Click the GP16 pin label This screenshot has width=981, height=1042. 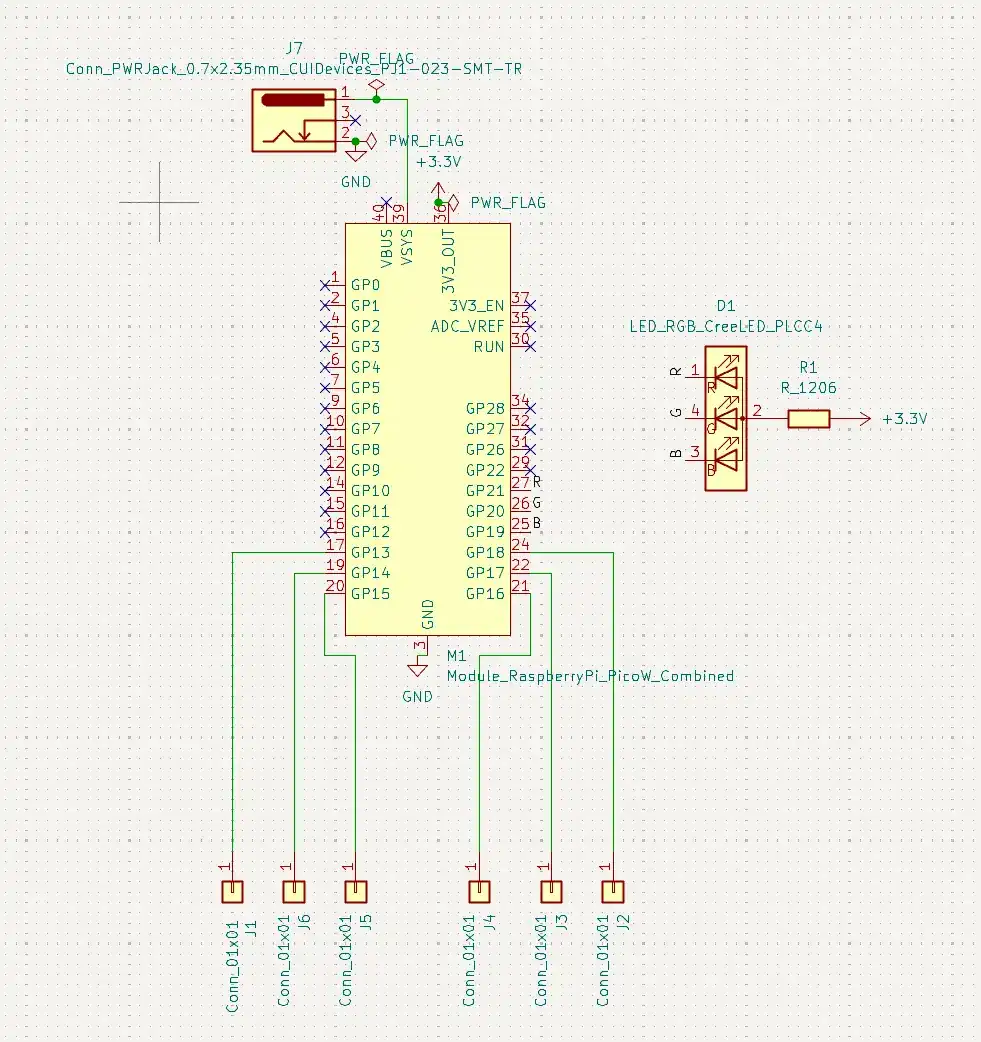tap(485, 594)
